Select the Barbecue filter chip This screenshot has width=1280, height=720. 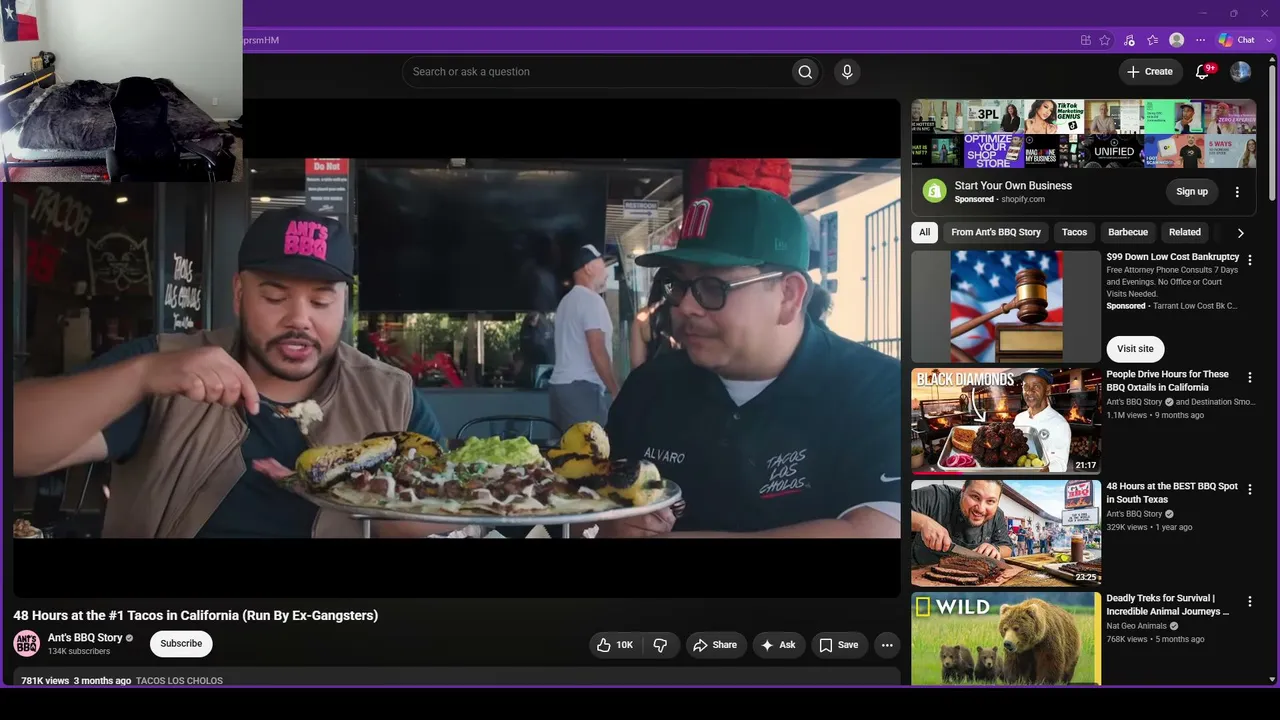(1128, 232)
